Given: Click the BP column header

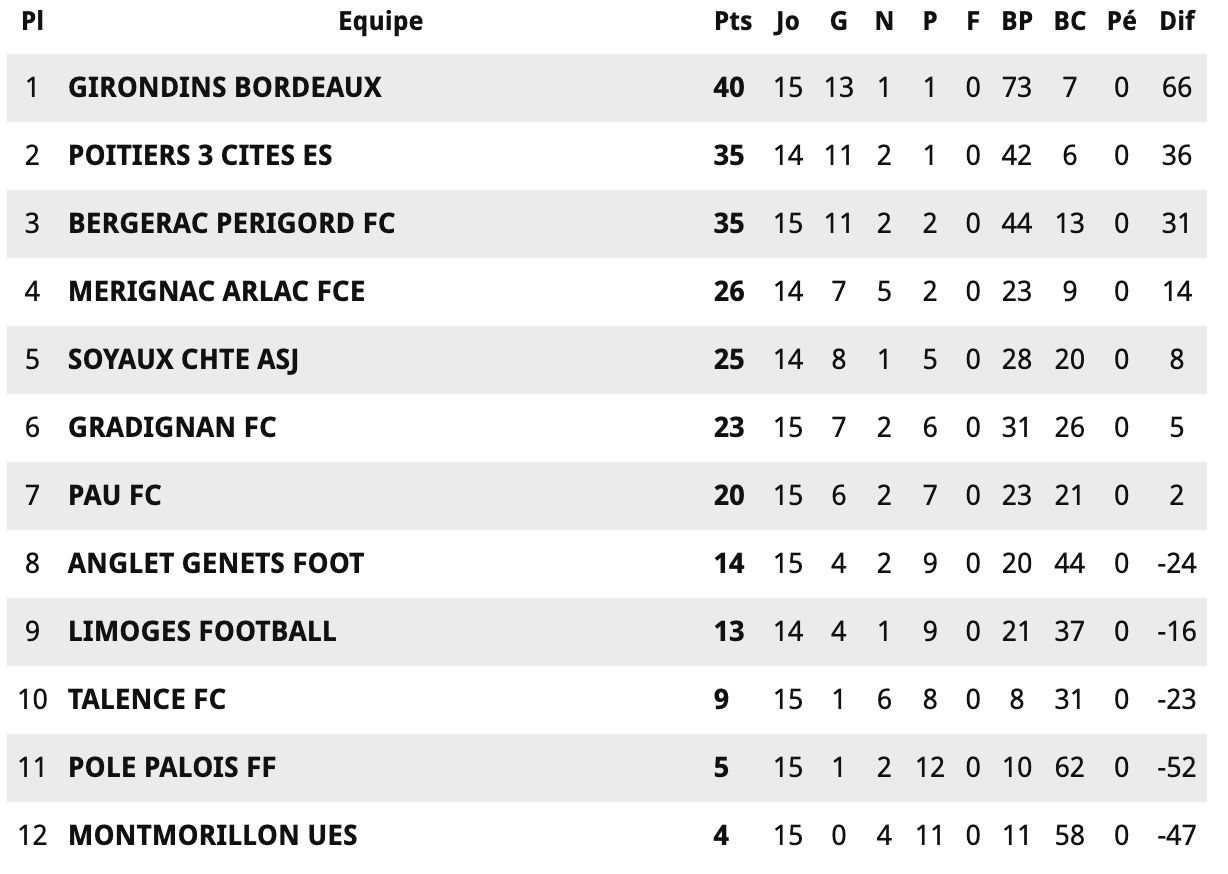Looking at the screenshot, I should pos(1017,21).
